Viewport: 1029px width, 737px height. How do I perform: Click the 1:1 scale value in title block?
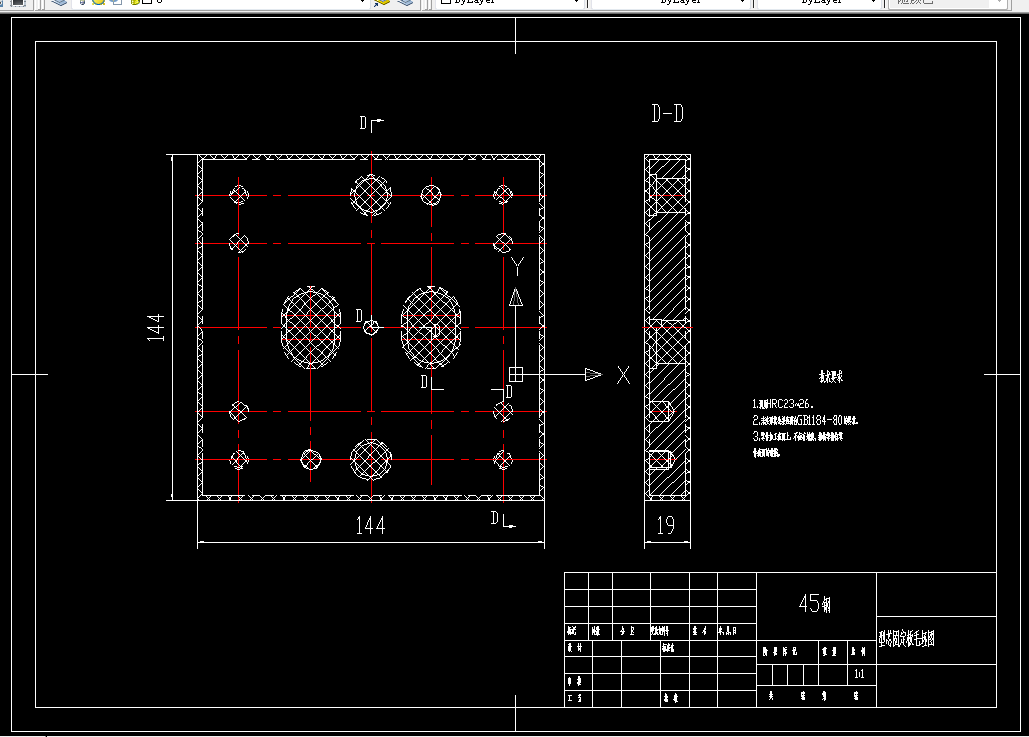859,674
